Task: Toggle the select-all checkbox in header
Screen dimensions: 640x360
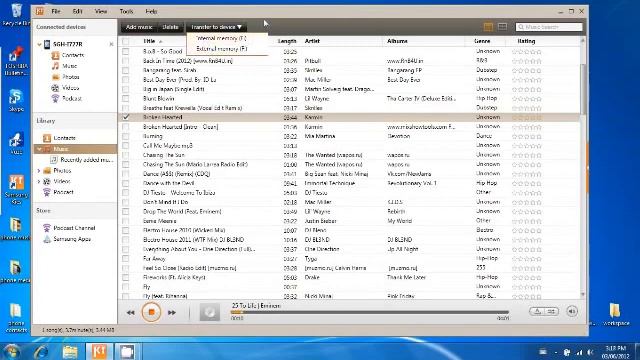Action: point(126,41)
